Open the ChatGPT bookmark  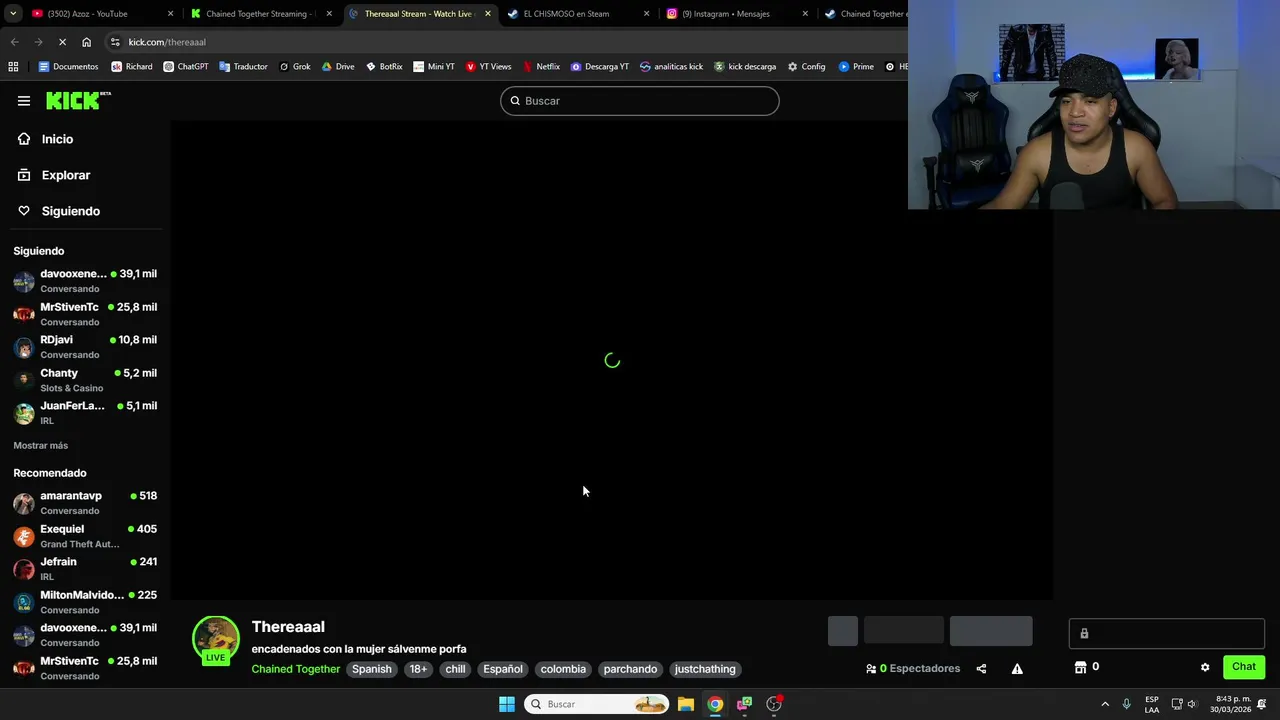pos(186,67)
